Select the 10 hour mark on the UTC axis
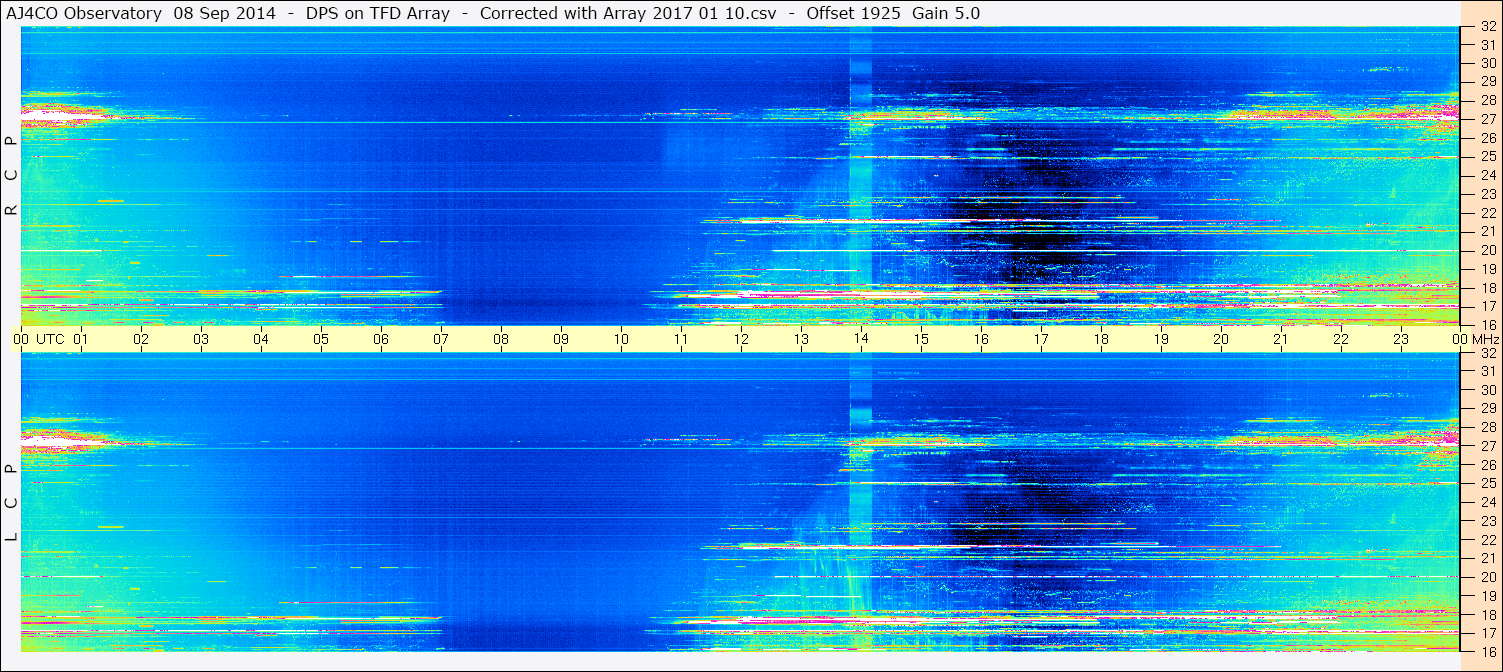Image resolution: width=1503 pixels, height=672 pixels. point(621,339)
